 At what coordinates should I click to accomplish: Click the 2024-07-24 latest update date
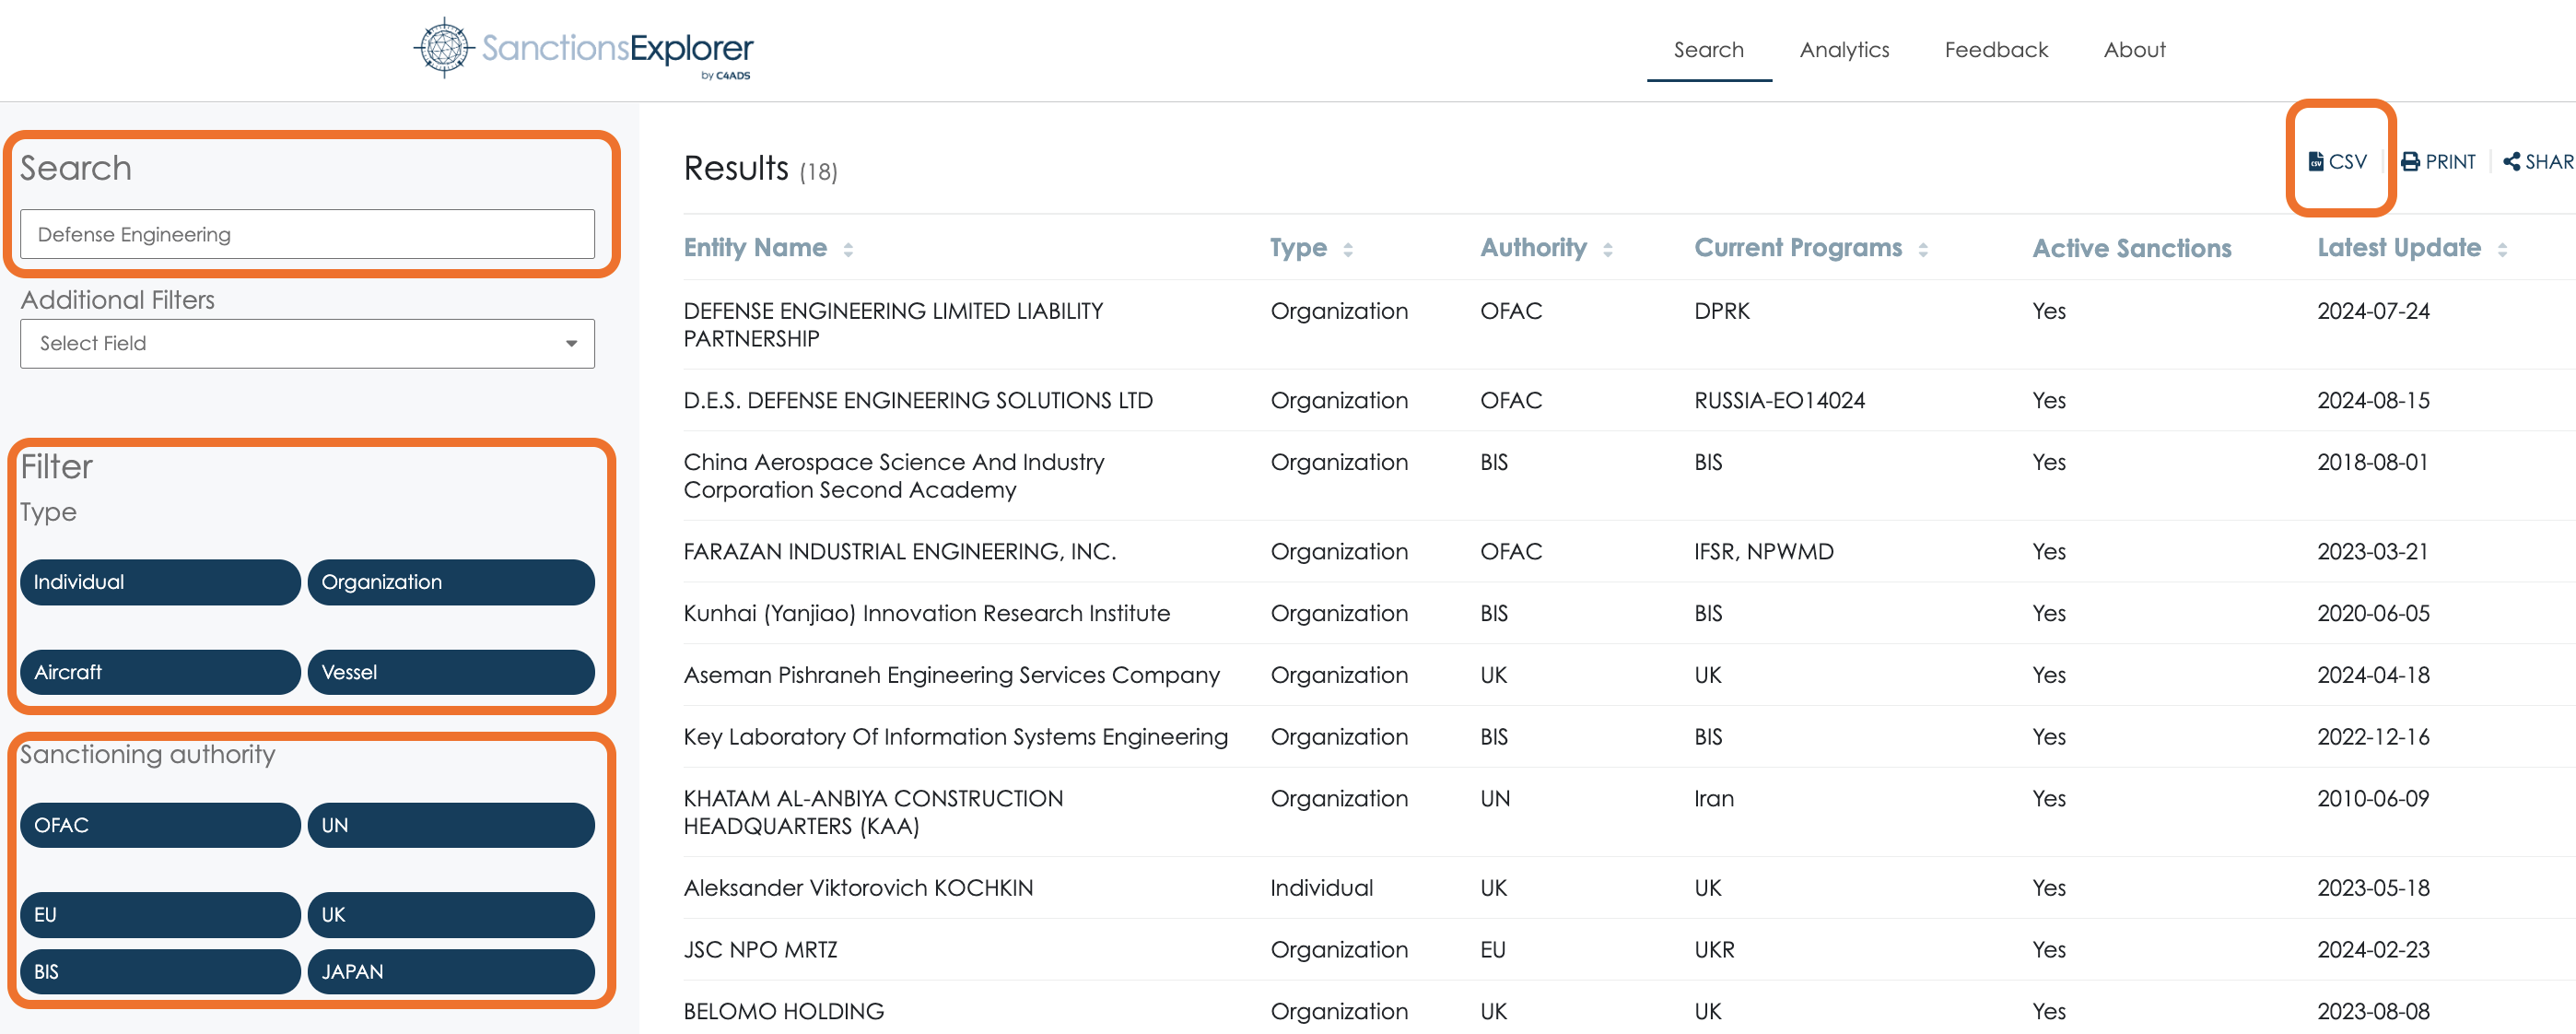pyautogui.click(x=2373, y=311)
